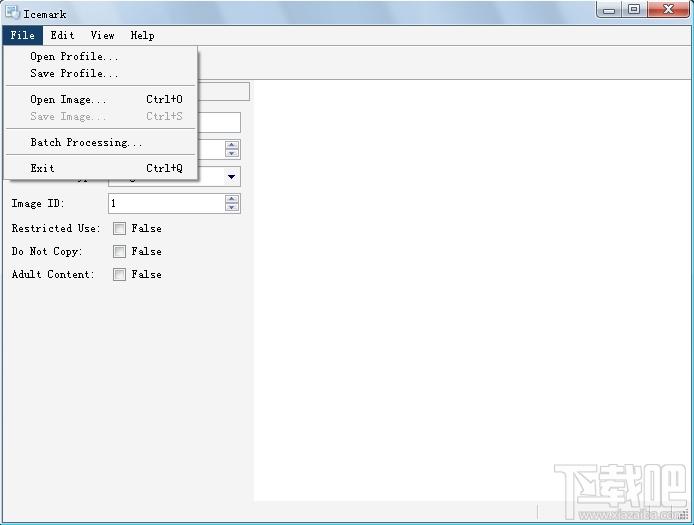Screen dimensions: 694x525
Task: Increase the Image ID value
Action: pyautogui.click(x=232, y=199)
